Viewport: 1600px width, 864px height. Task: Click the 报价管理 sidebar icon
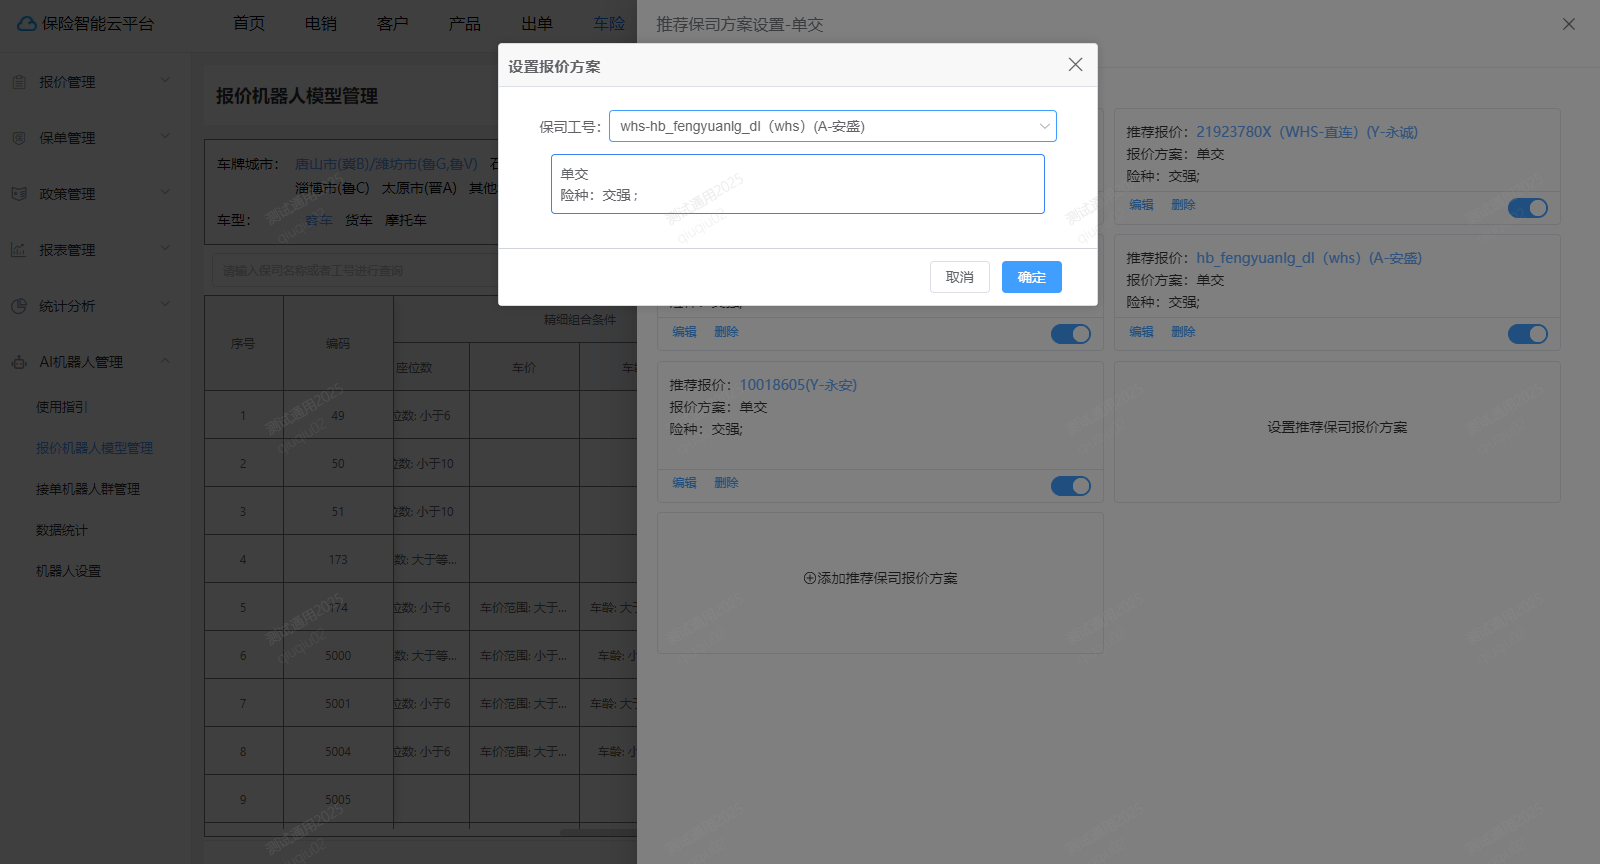click(x=19, y=82)
